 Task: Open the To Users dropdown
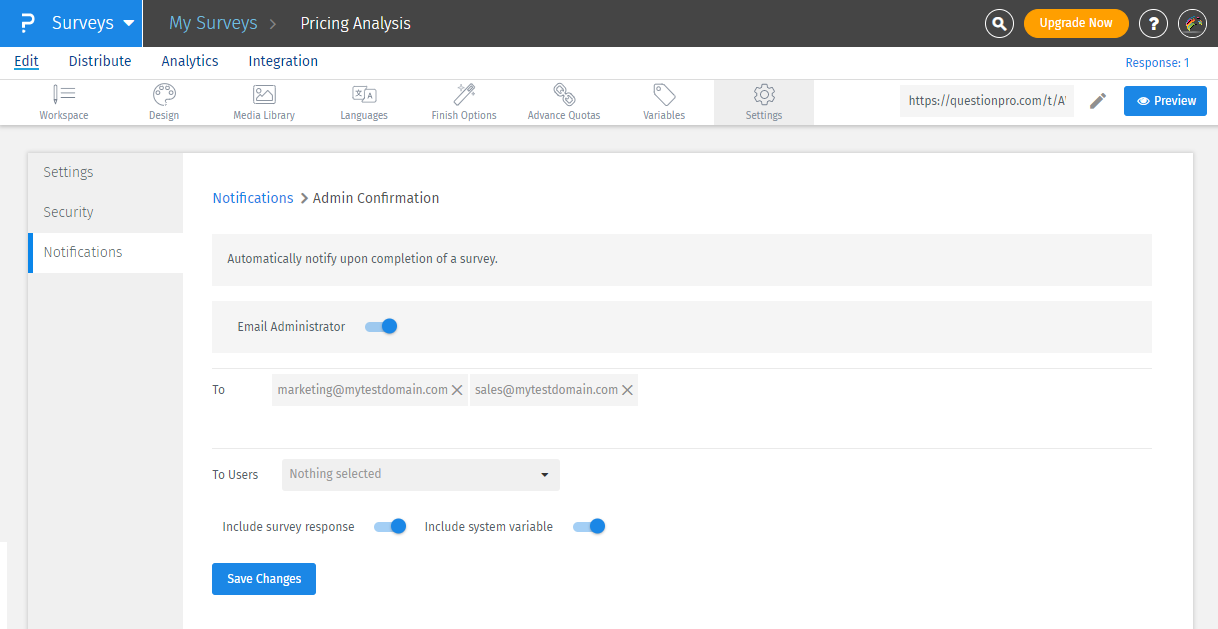[x=421, y=474]
